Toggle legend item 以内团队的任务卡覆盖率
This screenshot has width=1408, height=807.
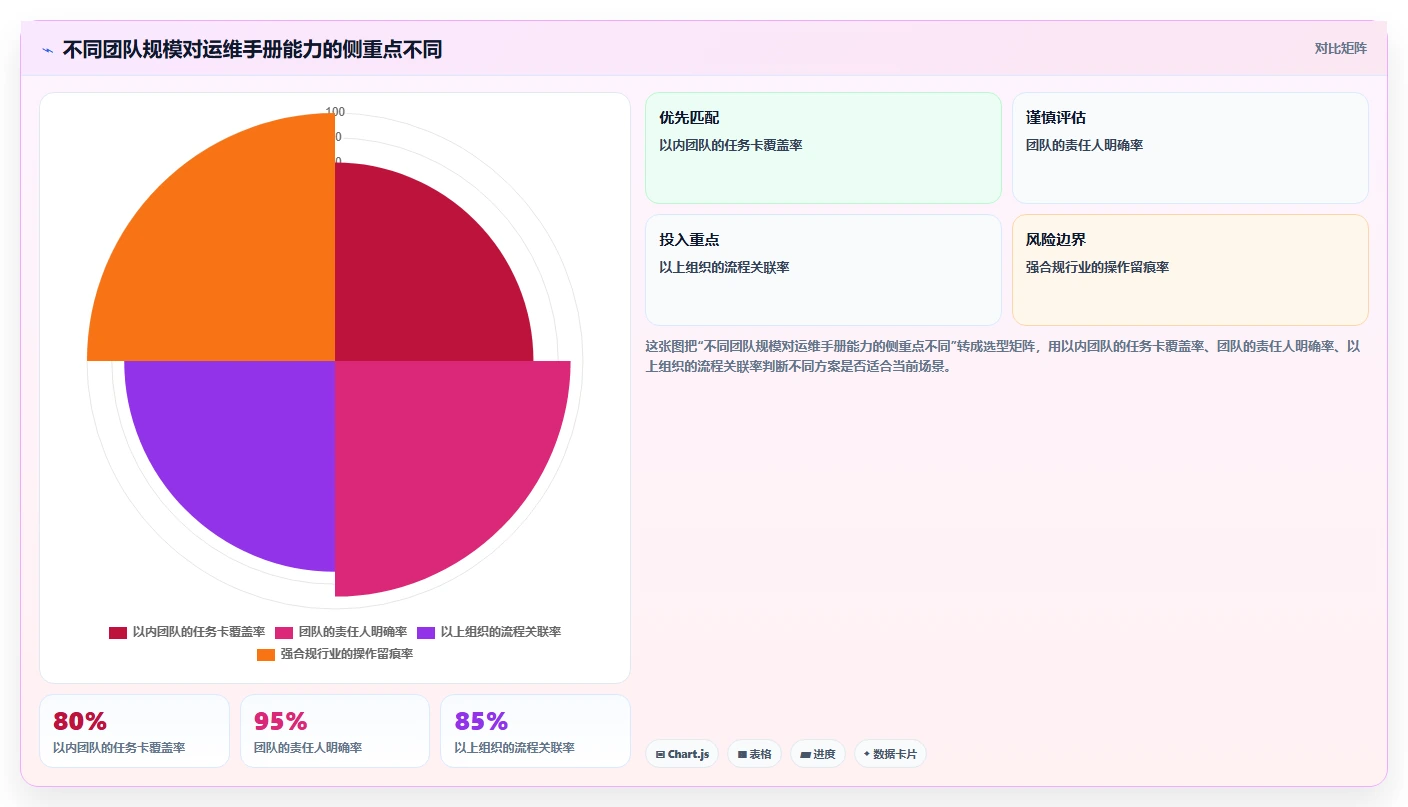point(187,632)
